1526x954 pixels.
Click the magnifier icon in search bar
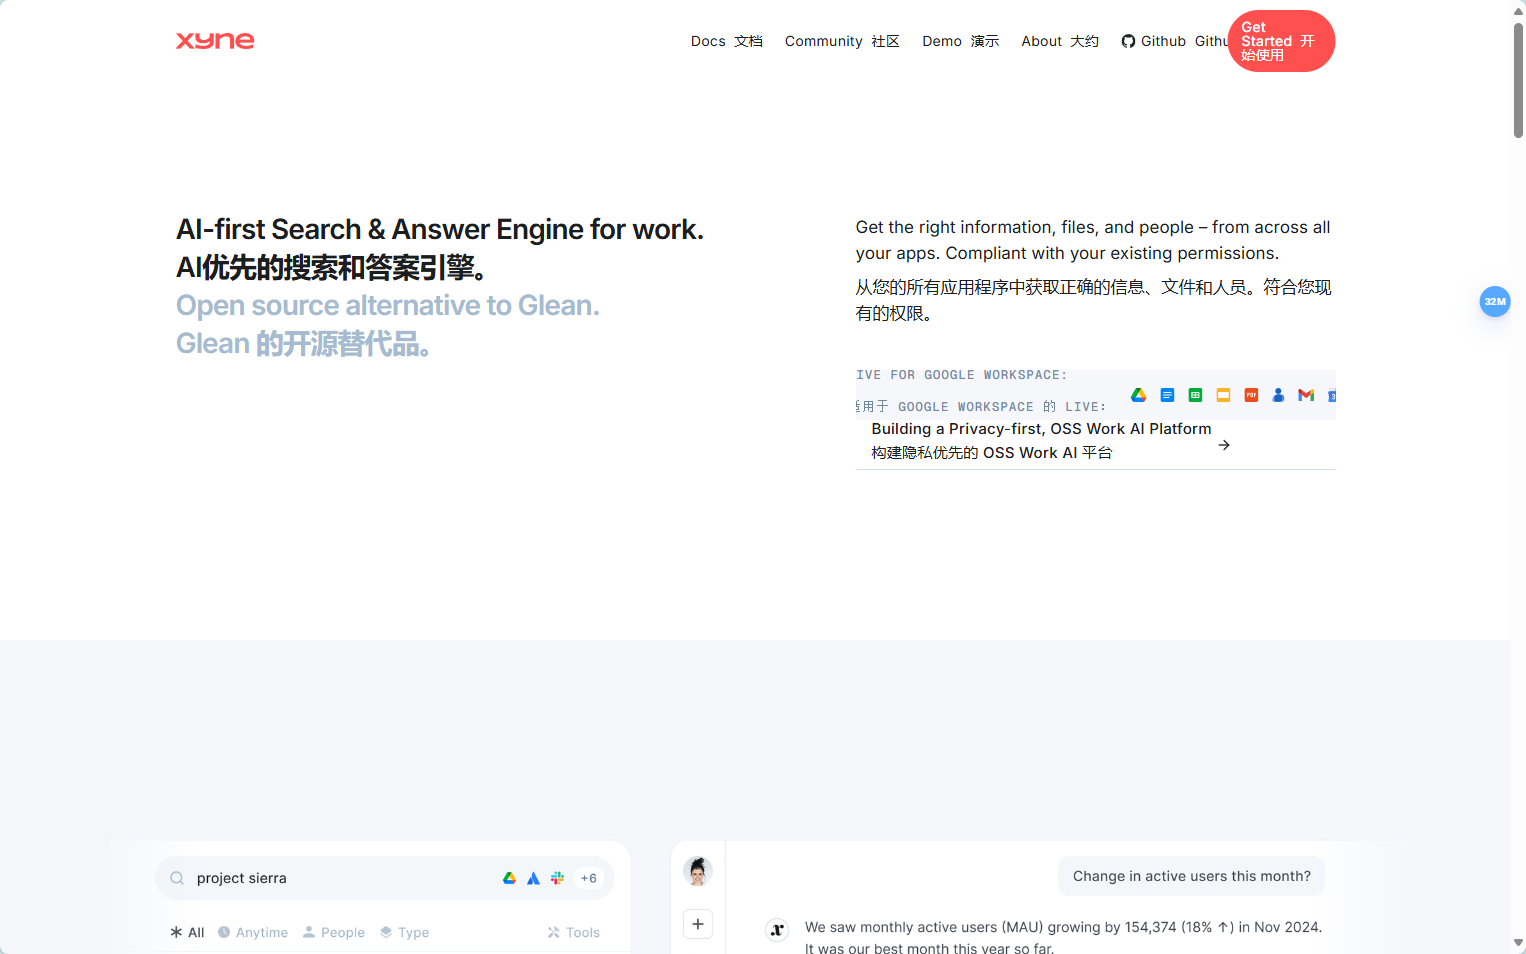tap(177, 878)
